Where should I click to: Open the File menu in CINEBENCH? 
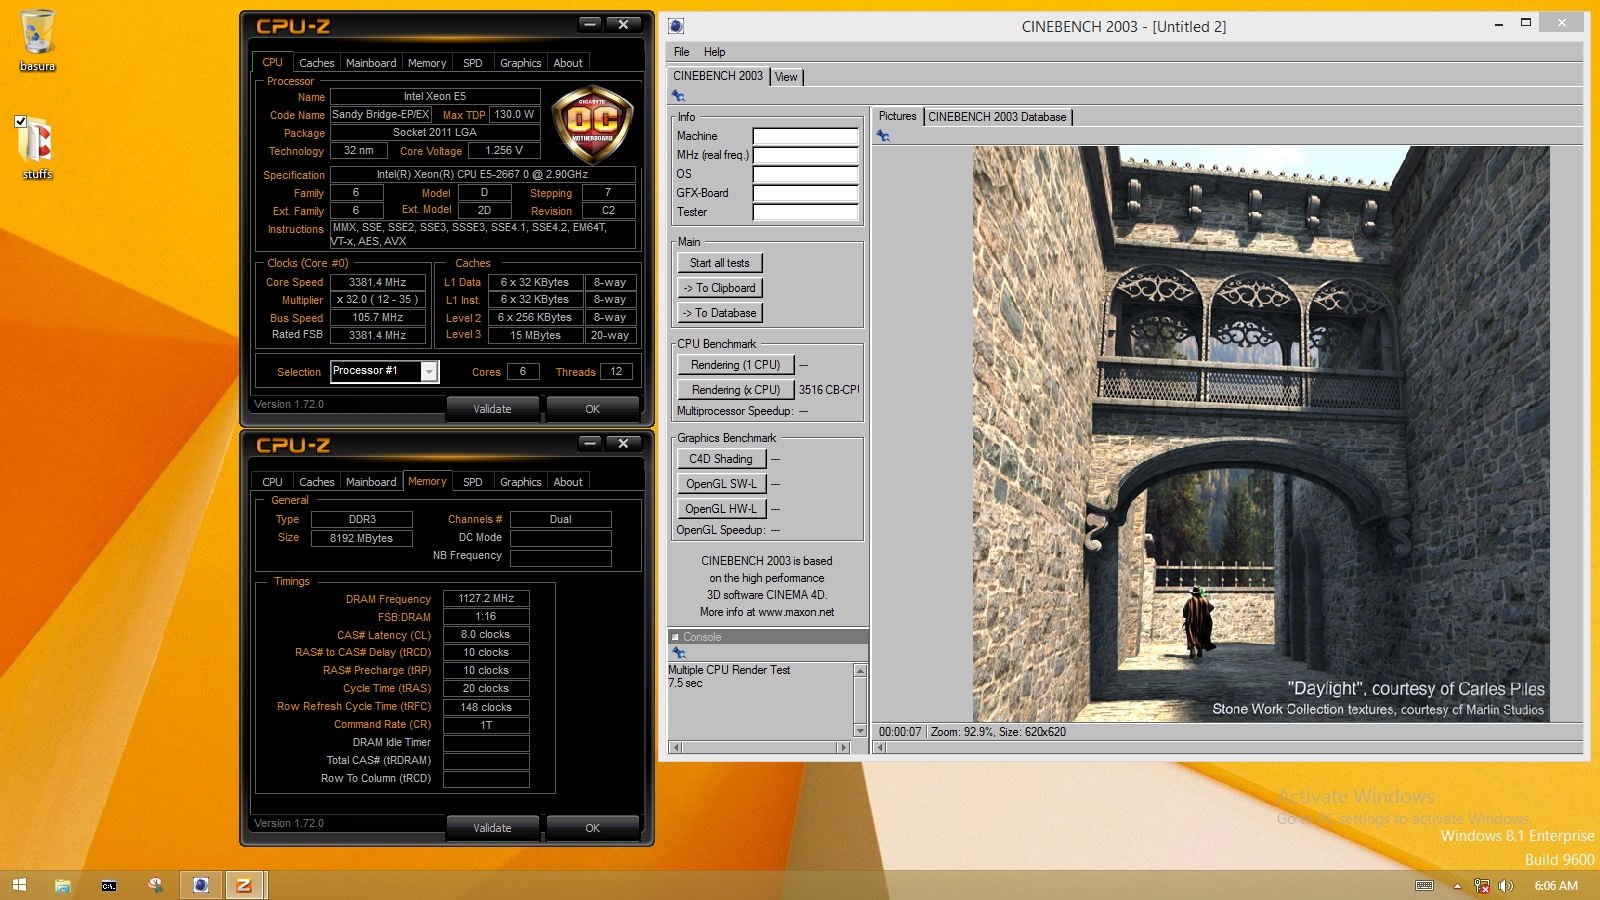click(681, 52)
